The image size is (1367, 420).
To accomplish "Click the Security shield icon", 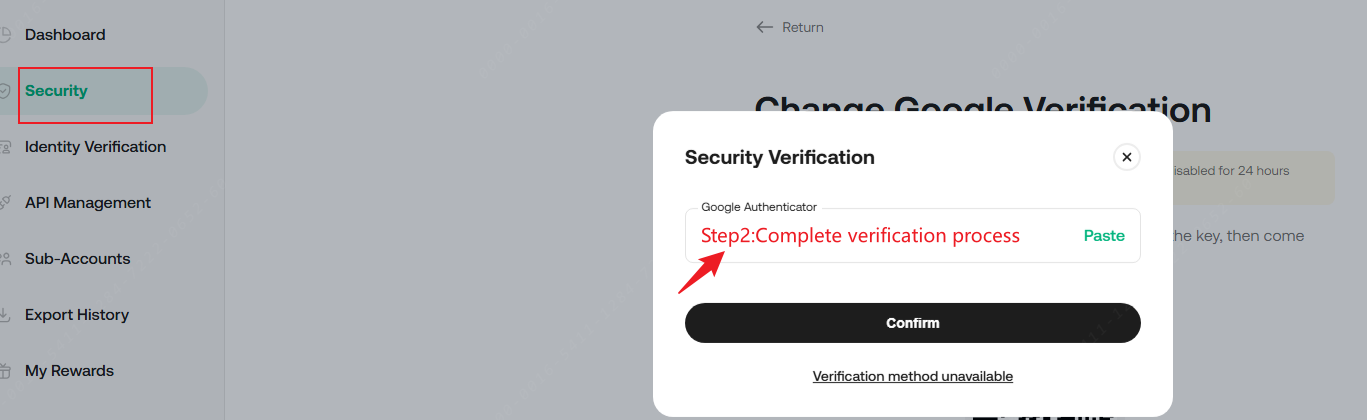I will pyautogui.click(x=5, y=91).
